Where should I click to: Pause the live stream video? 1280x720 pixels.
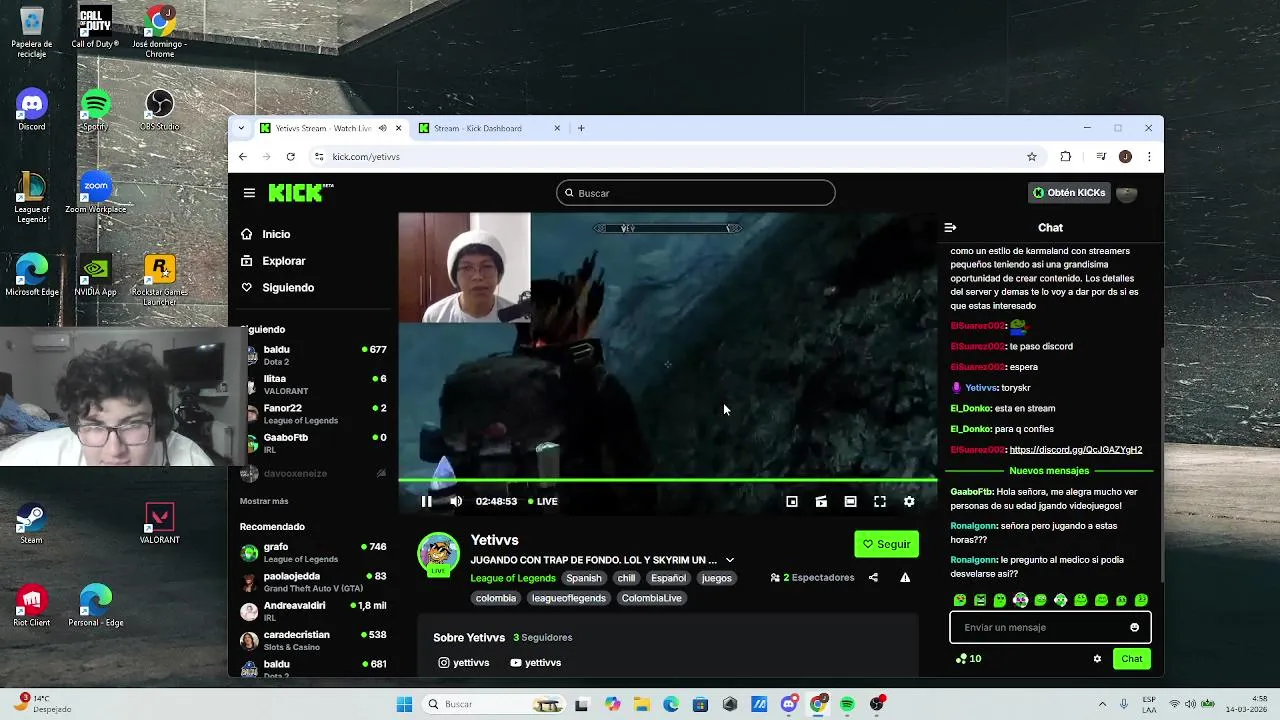point(426,501)
